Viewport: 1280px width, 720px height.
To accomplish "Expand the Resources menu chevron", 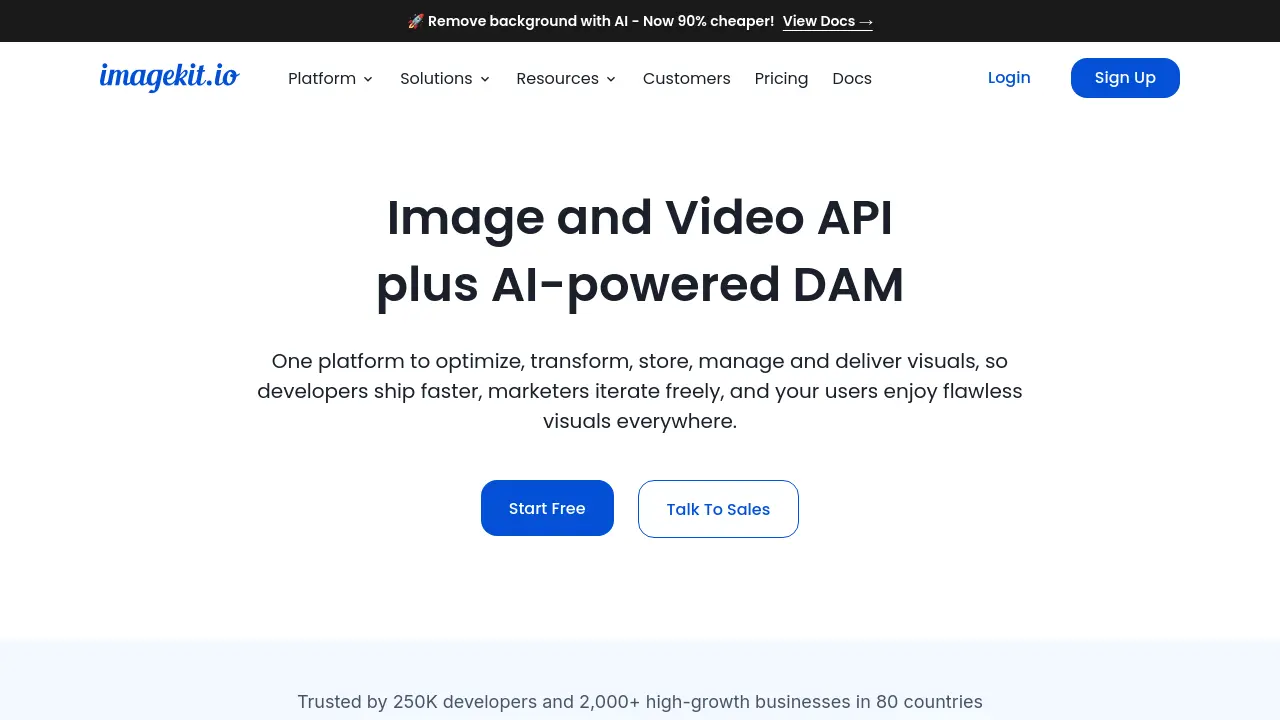I will [610, 79].
